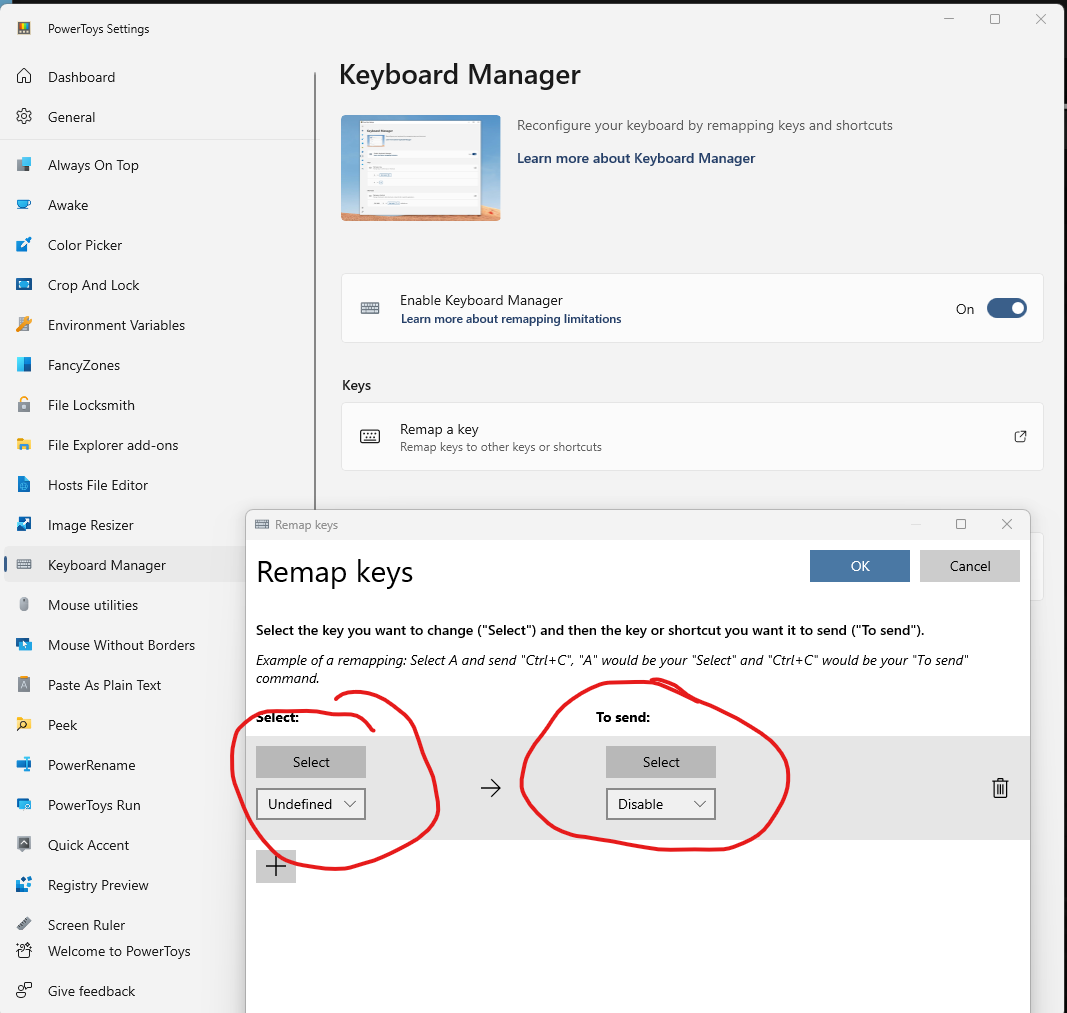Click the Dashboard home icon
The image size is (1067, 1013).
pyautogui.click(x=24, y=76)
